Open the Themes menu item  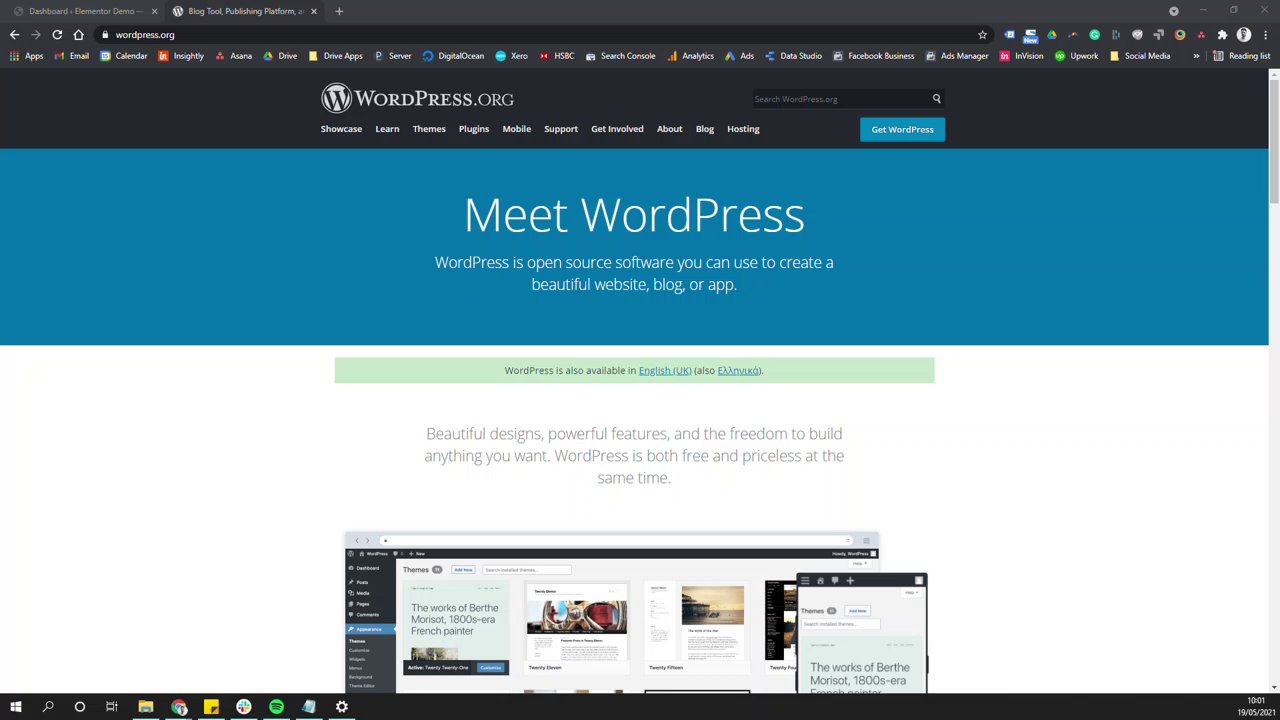(x=429, y=129)
